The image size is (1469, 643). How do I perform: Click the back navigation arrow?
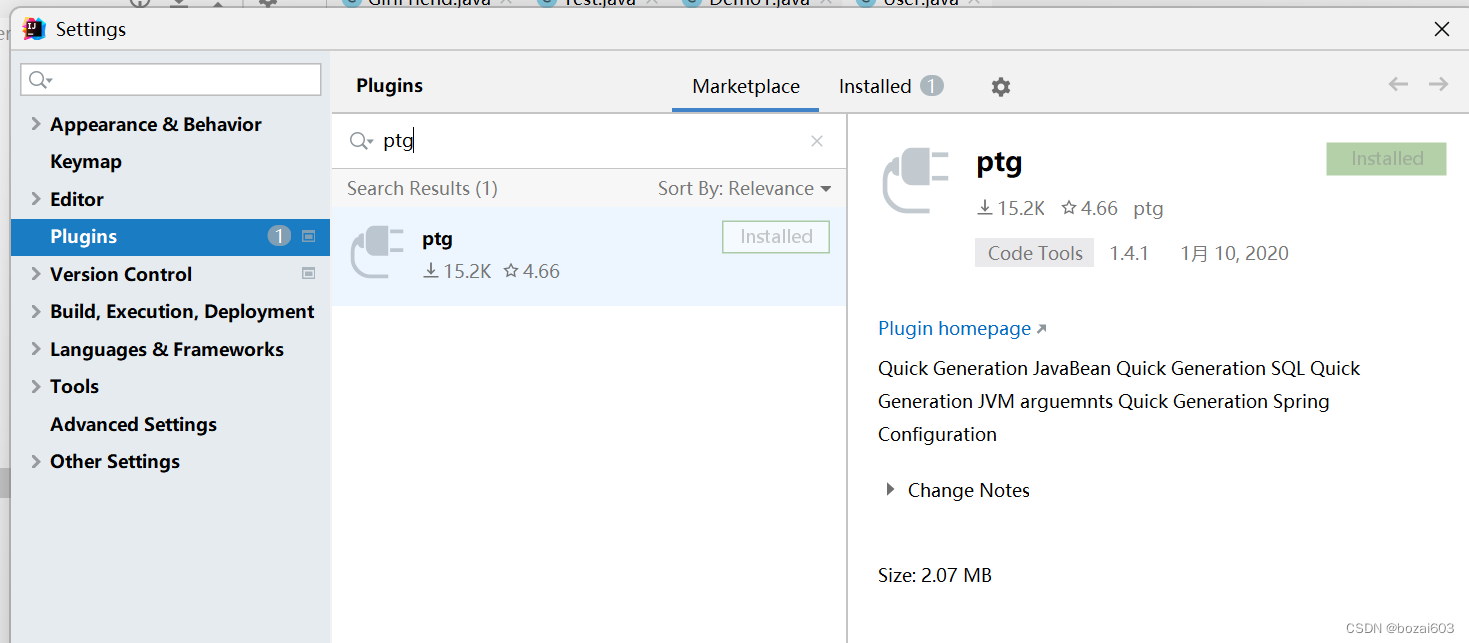click(x=1398, y=84)
